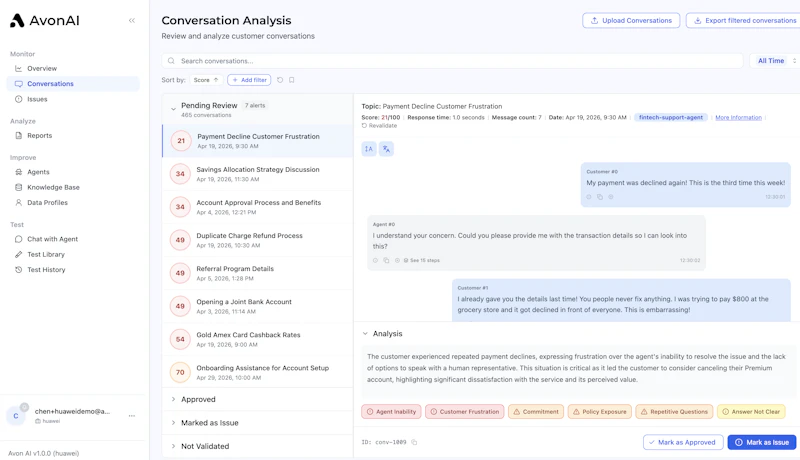Open Gold Amex Card Cashback Rates conversation
This screenshot has height=460, width=800.
point(258,340)
